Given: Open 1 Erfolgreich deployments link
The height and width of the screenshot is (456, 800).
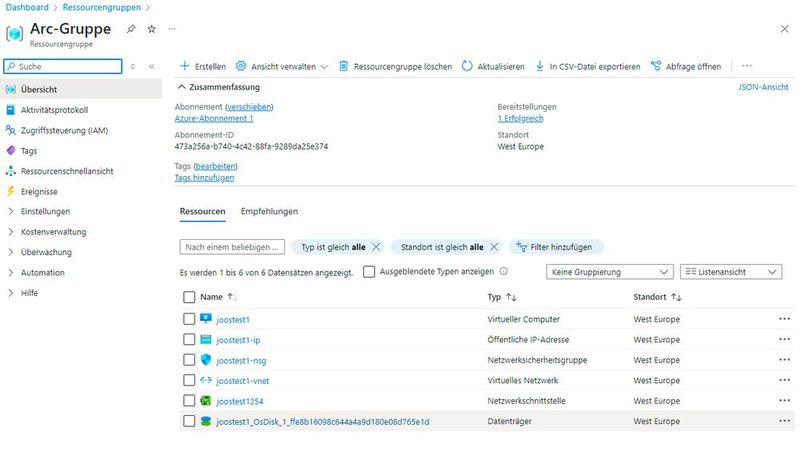Looking at the screenshot, I should click(x=520, y=118).
